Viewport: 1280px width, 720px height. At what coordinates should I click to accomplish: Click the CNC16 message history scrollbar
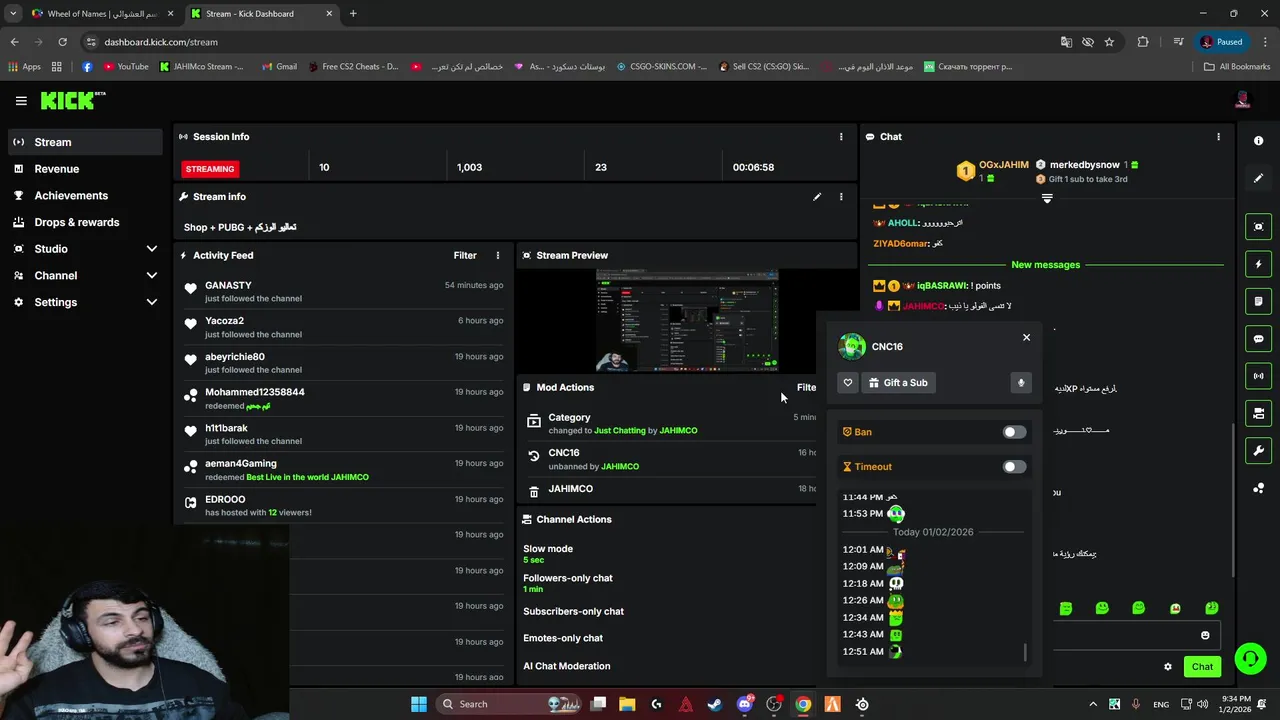click(x=1025, y=653)
